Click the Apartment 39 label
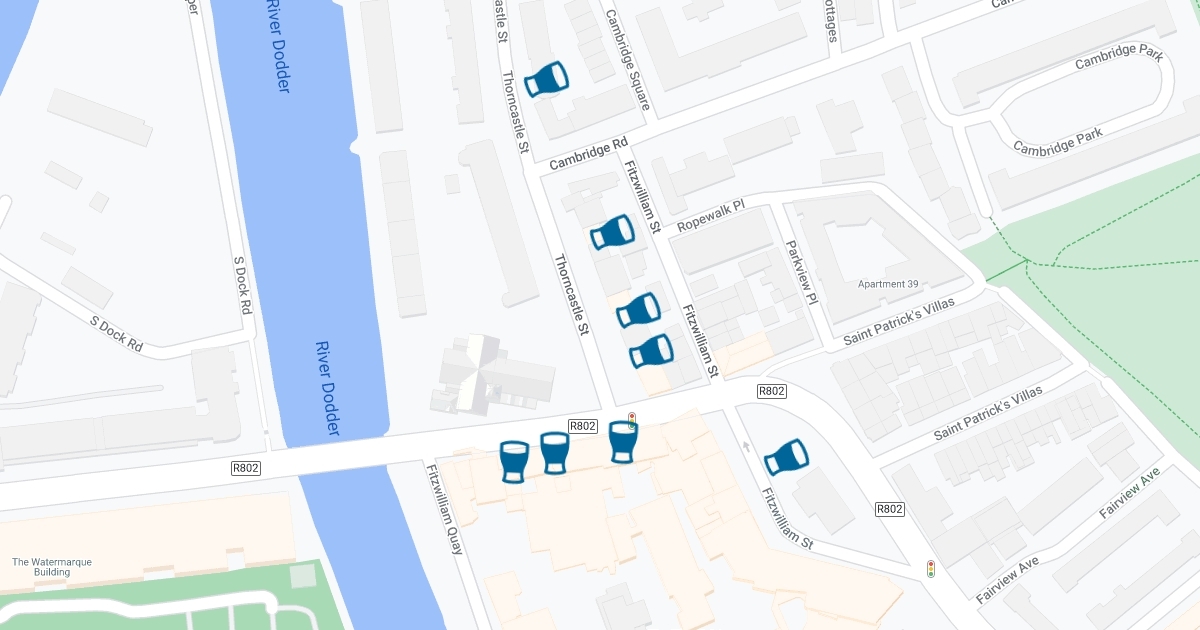1200x630 pixels. [x=888, y=284]
